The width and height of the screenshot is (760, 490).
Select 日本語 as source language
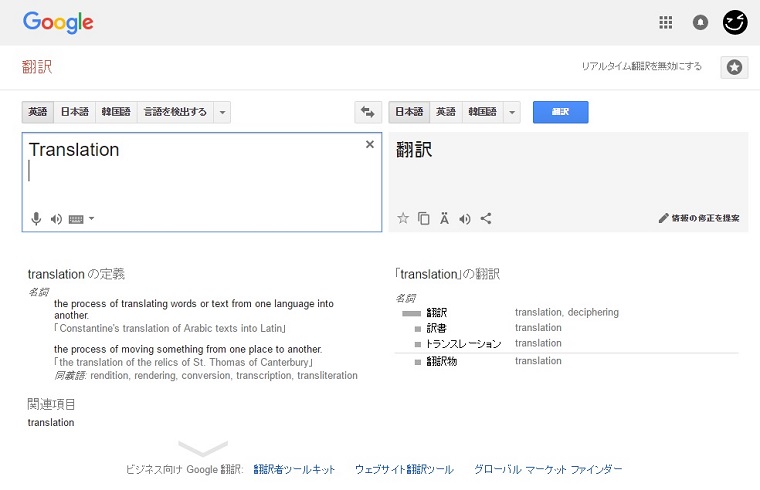point(75,112)
